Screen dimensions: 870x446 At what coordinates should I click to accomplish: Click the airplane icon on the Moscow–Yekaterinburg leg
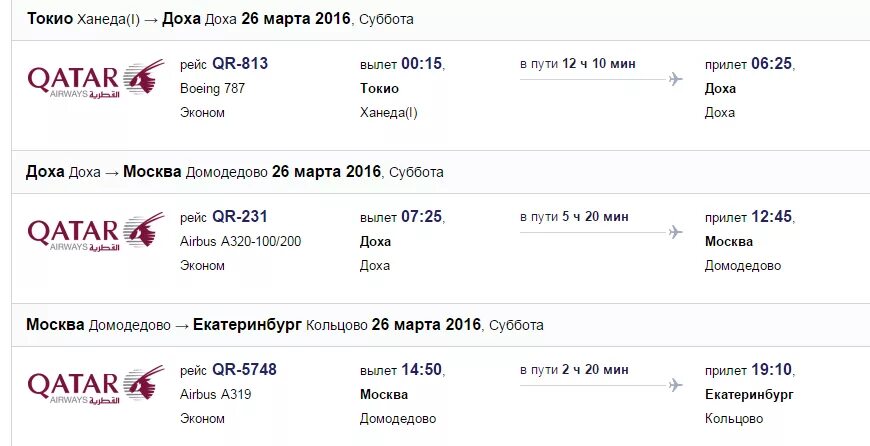point(675,385)
